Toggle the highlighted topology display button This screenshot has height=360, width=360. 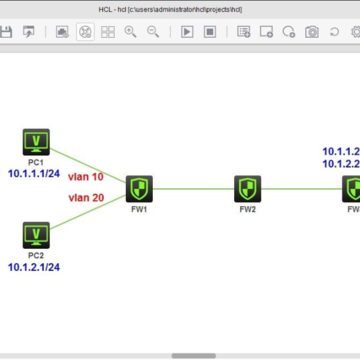85,32
